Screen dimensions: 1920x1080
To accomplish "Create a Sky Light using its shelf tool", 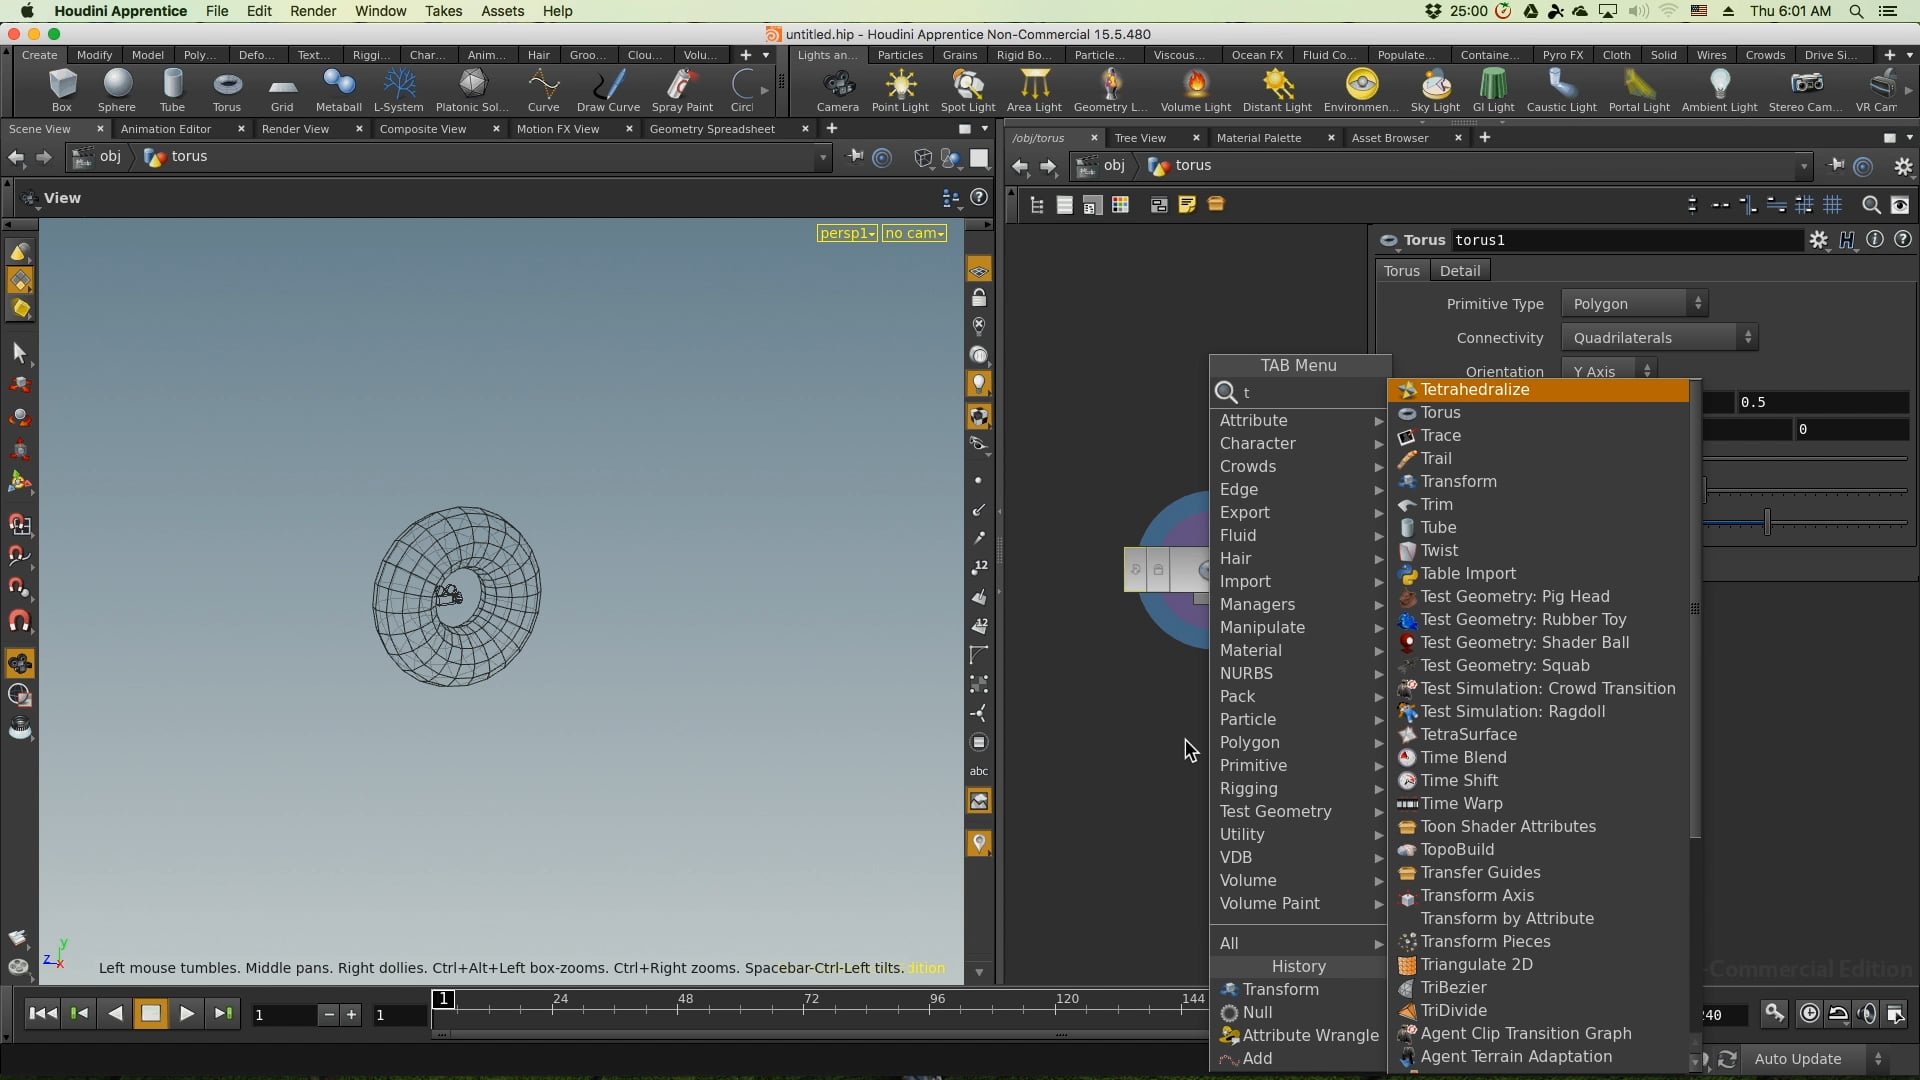I will (1435, 90).
